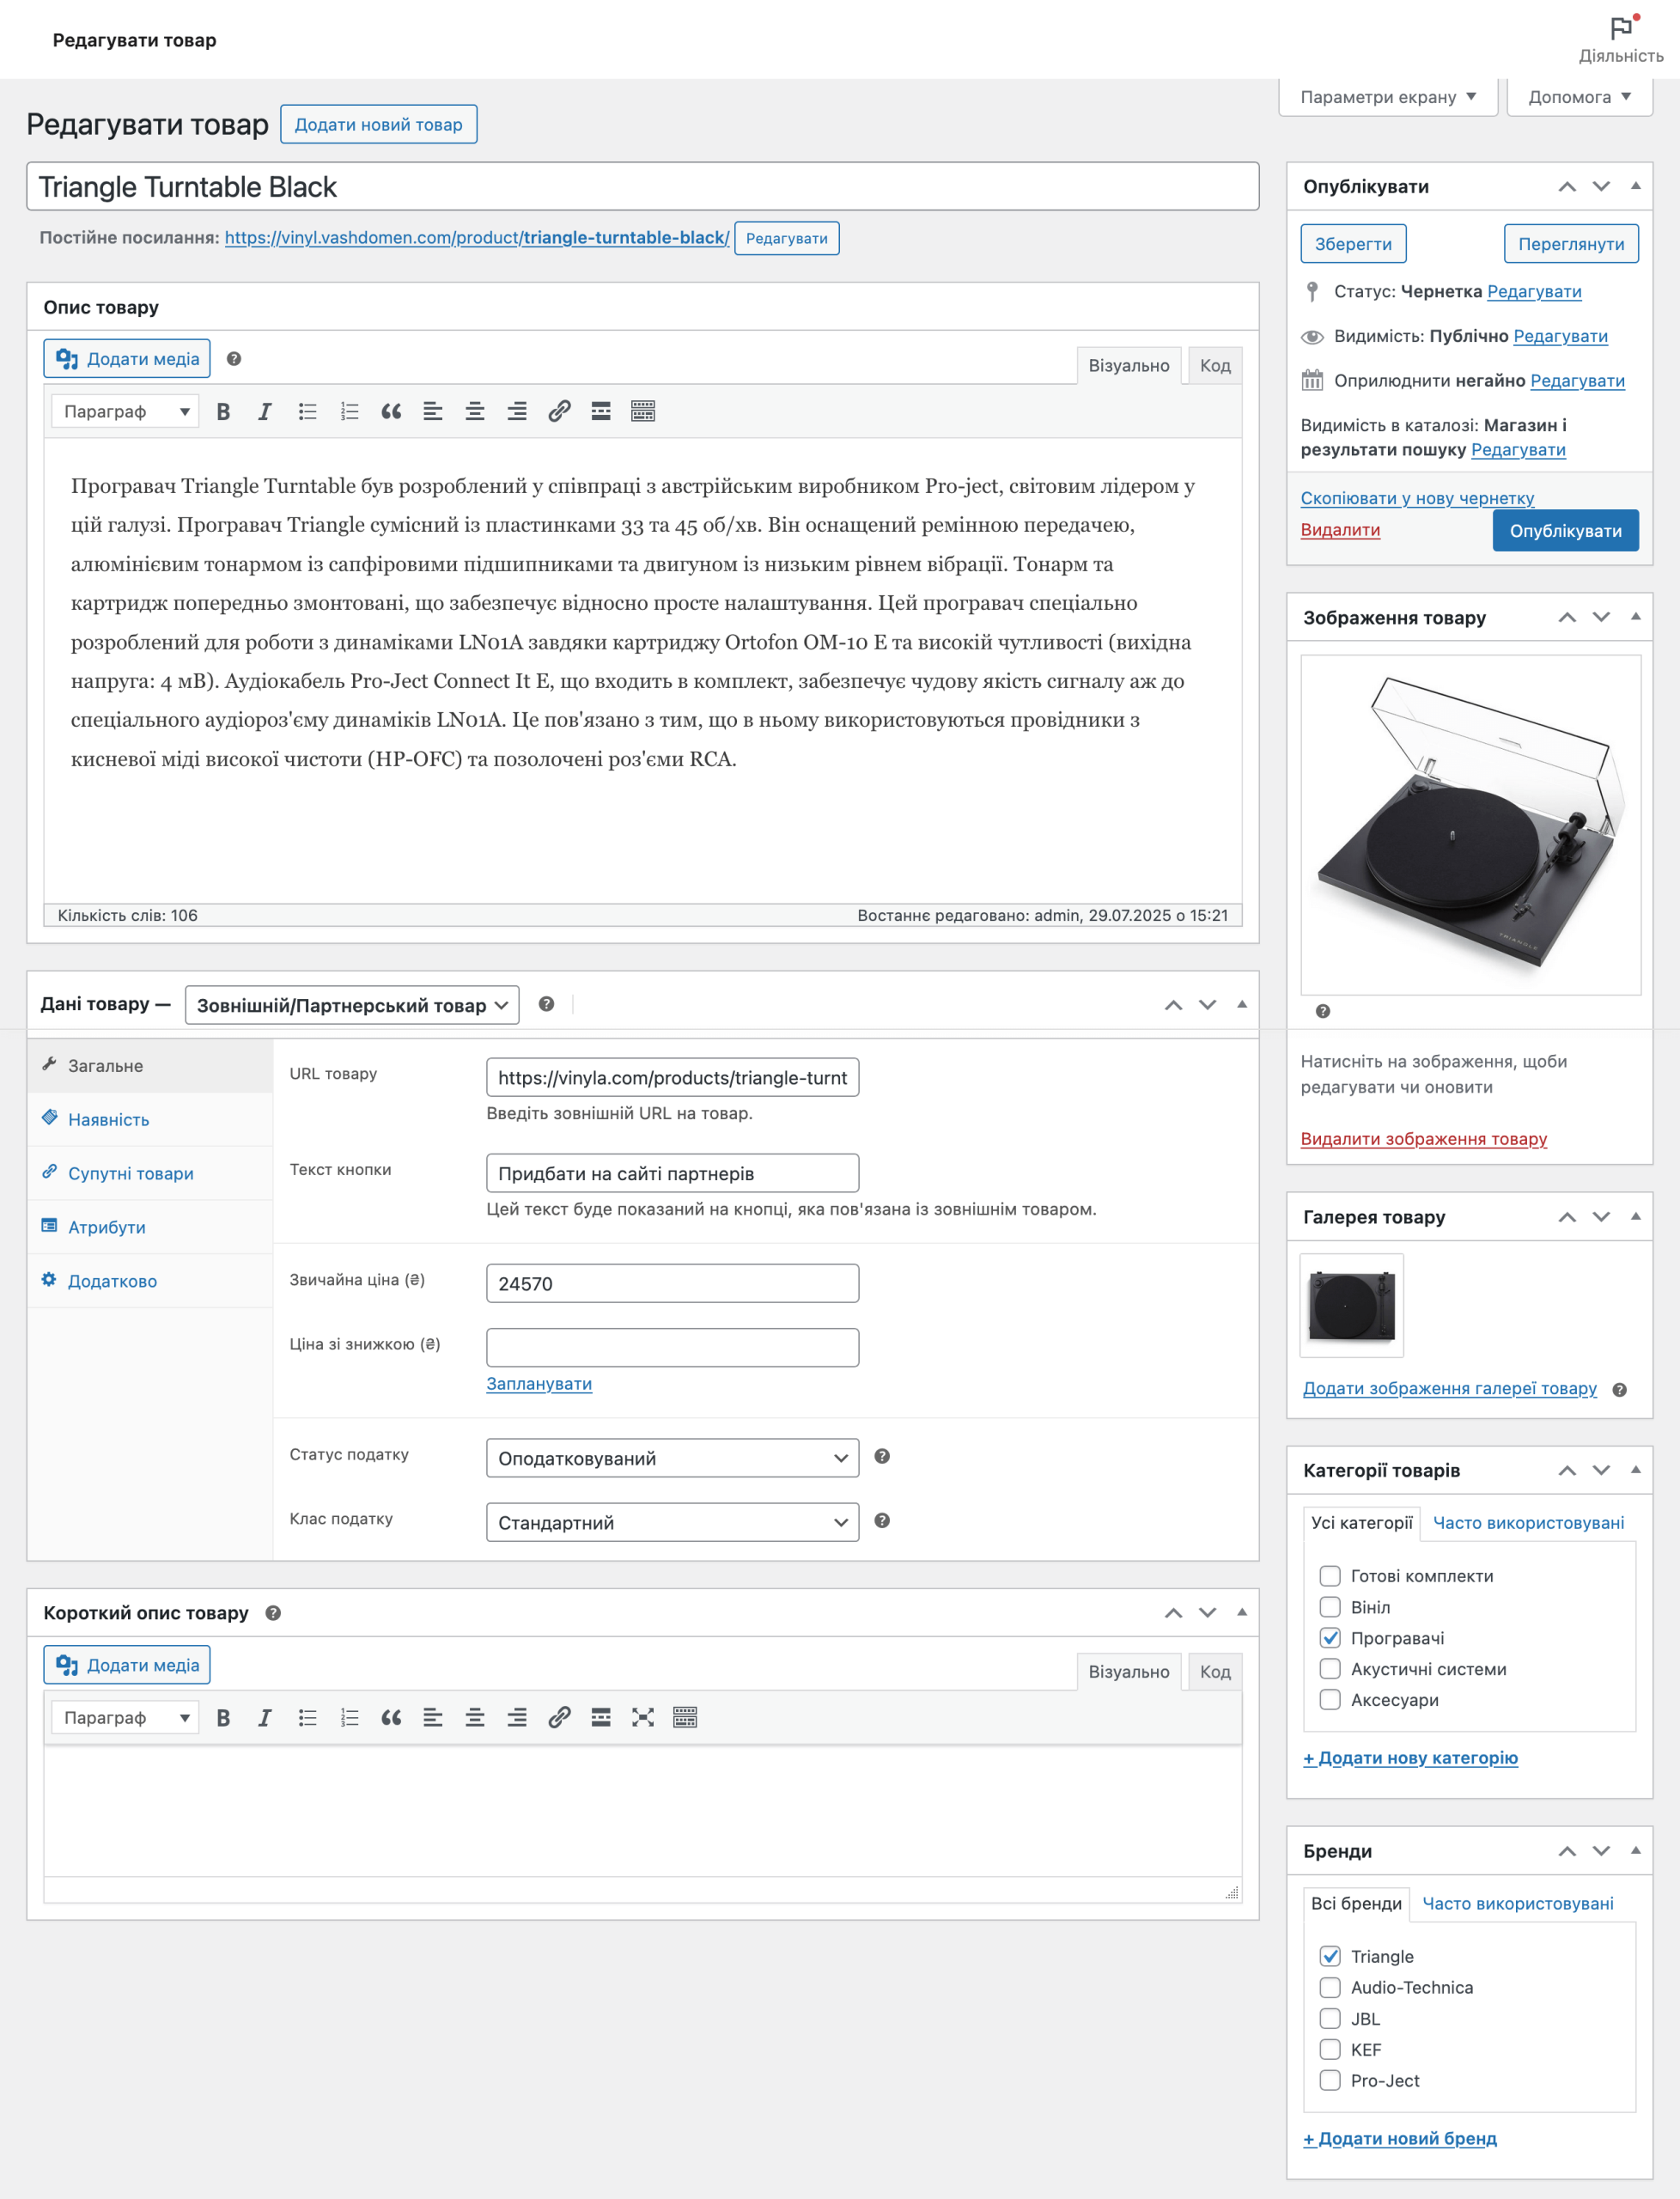This screenshot has width=1680, height=2199.
Task: Check the Pro-Ject brand
Action: pyautogui.click(x=1330, y=2080)
